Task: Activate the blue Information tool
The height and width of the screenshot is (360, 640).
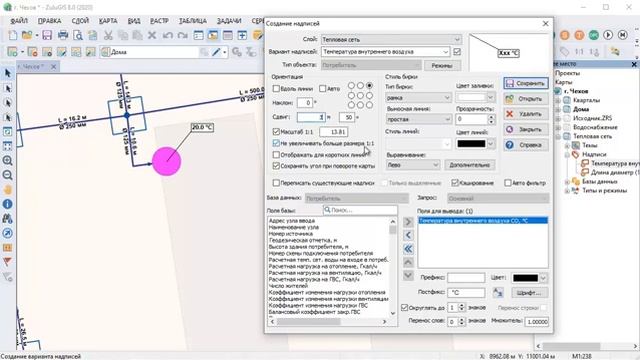Action: click(7, 204)
